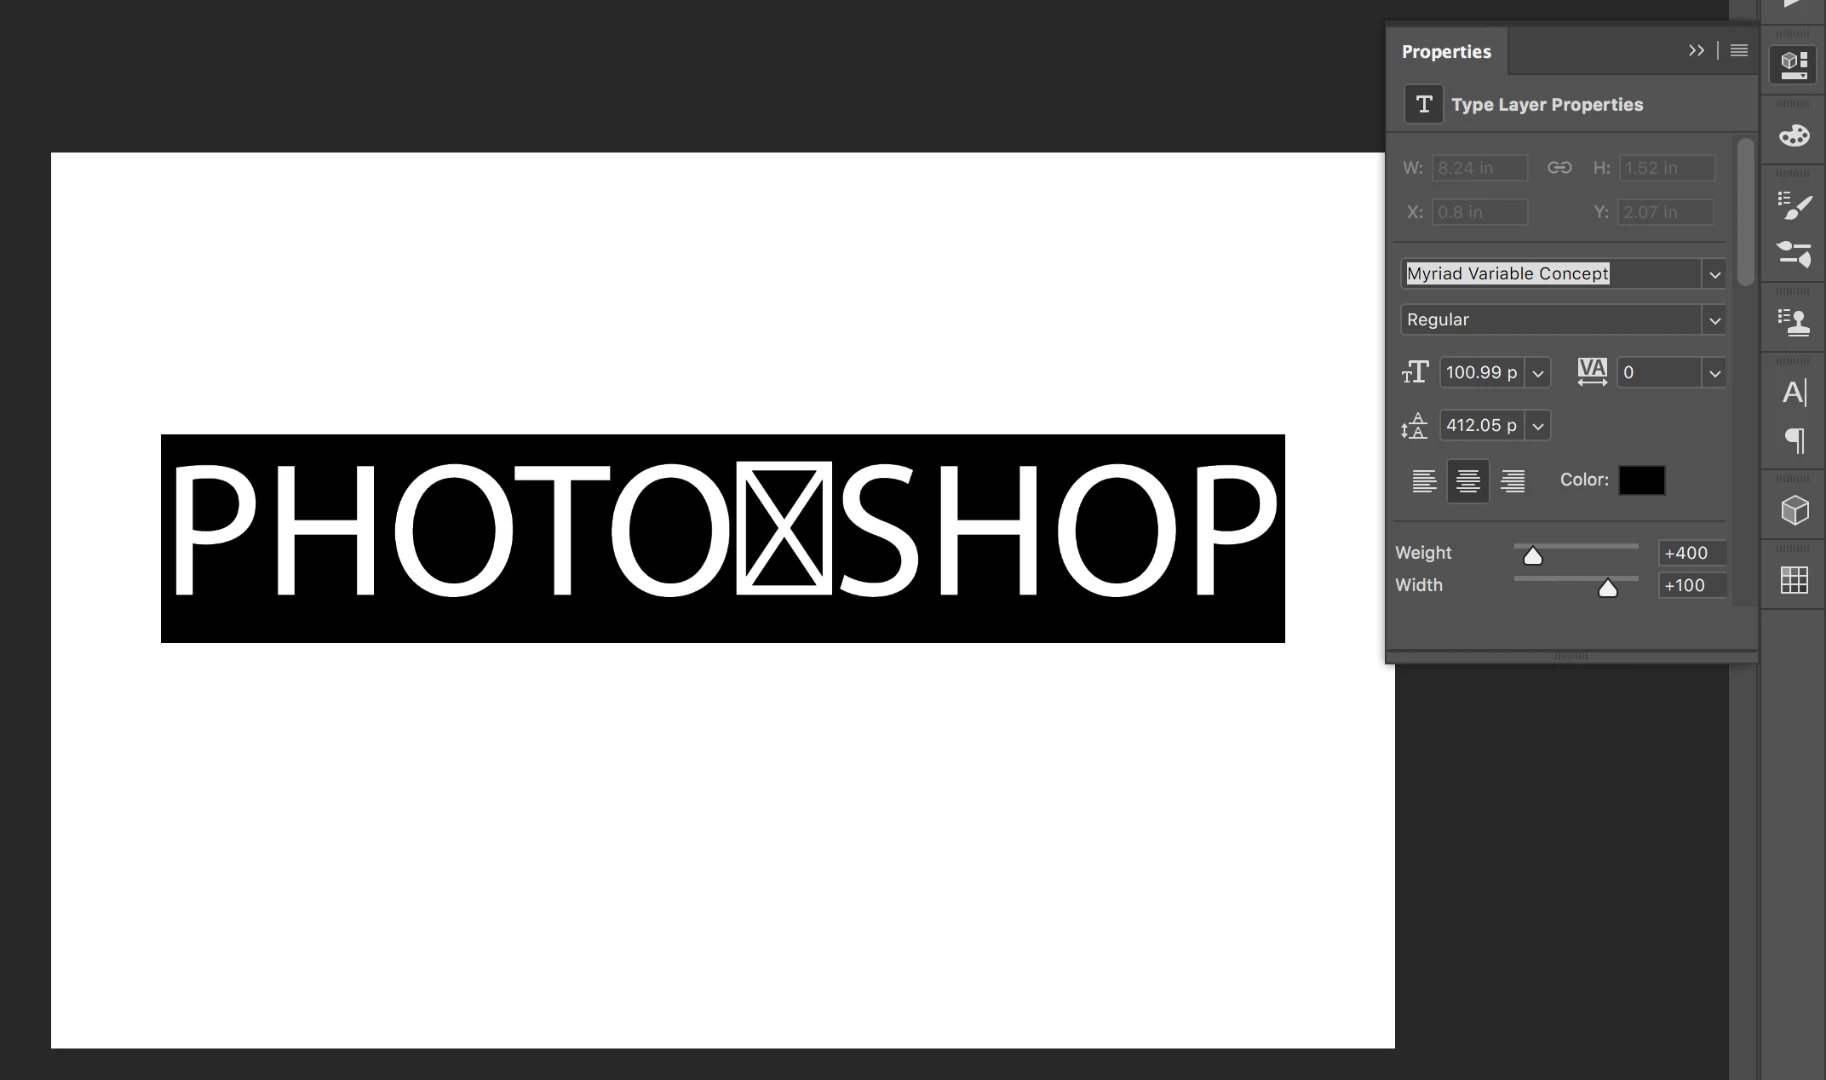The height and width of the screenshot is (1080, 1826).
Task: Click the Width slider handle
Action: click(1608, 588)
